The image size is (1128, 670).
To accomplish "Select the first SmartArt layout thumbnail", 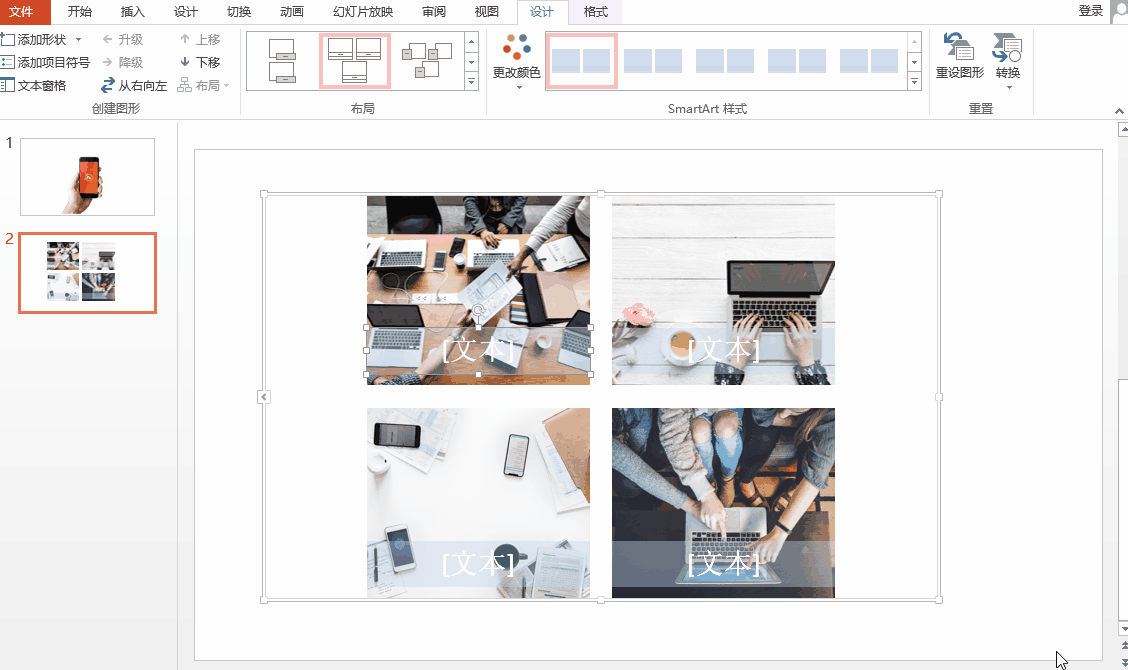I will (282, 61).
